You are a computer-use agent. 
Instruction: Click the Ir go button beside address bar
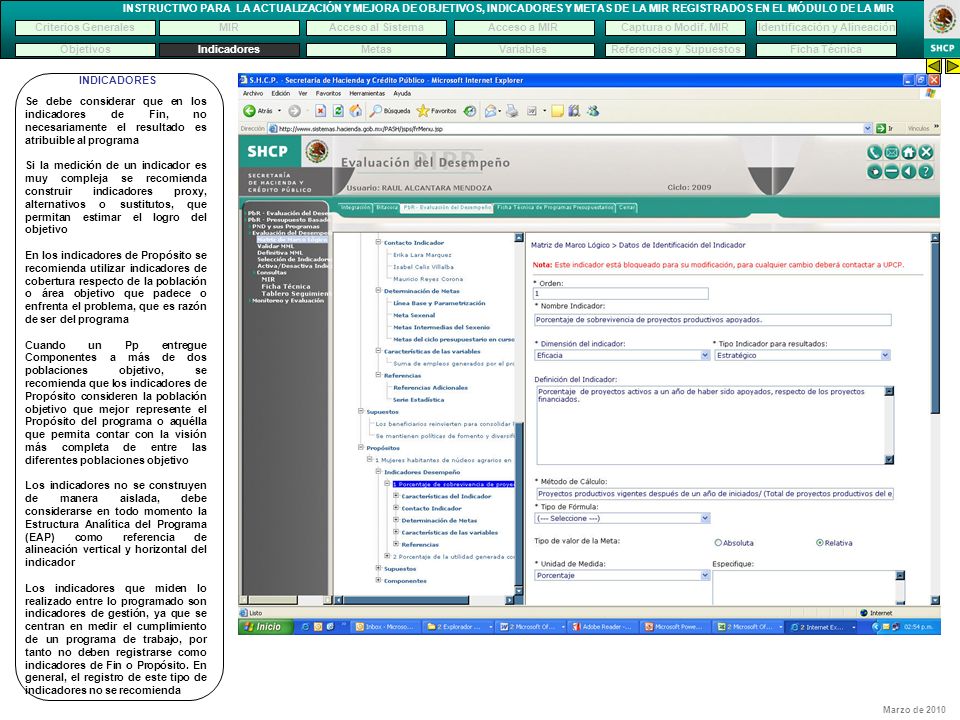coord(885,129)
